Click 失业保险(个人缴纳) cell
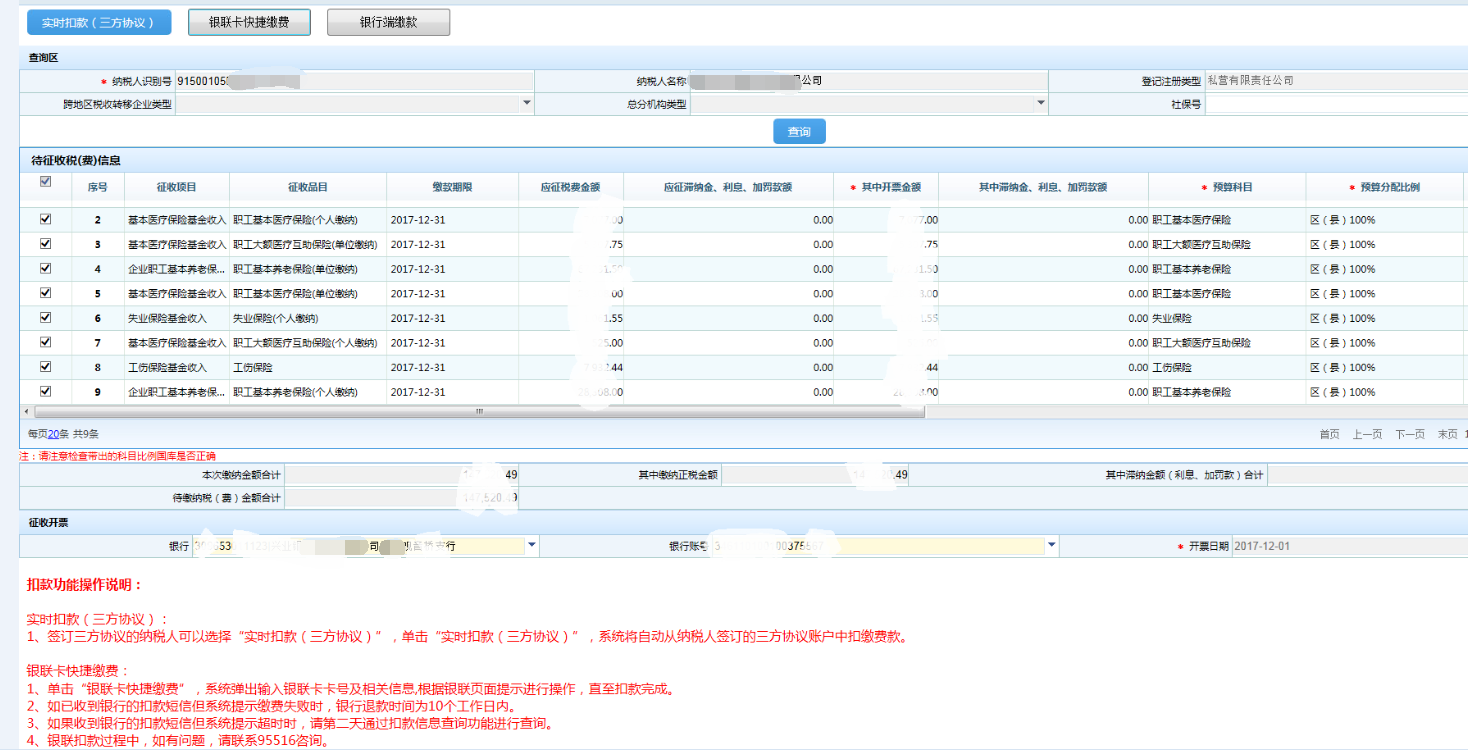Viewport: 1468px width, 750px height. coord(308,318)
